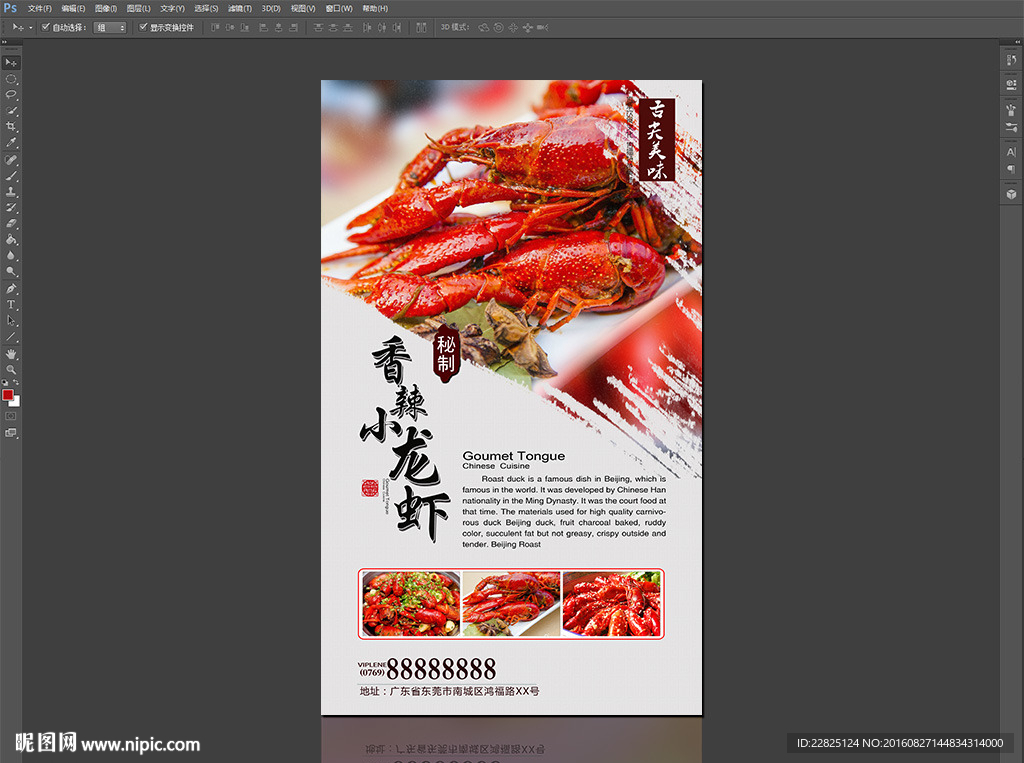The width and height of the screenshot is (1024, 763).
Task: Click the Ps application logo
Action: pos(10,8)
